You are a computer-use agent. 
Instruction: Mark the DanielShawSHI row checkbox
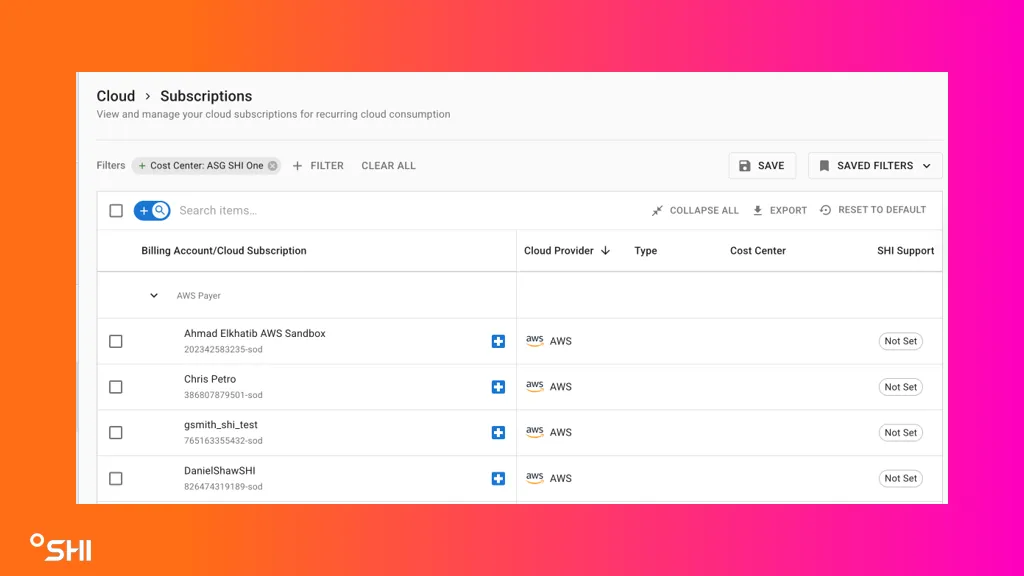click(x=116, y=479)
